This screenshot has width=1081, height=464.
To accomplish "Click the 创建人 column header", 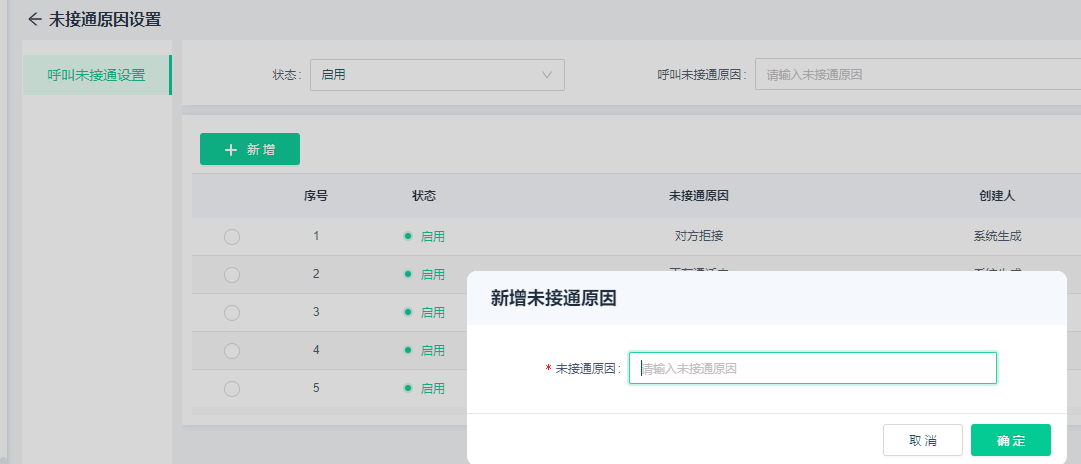I will coord(997,196).
